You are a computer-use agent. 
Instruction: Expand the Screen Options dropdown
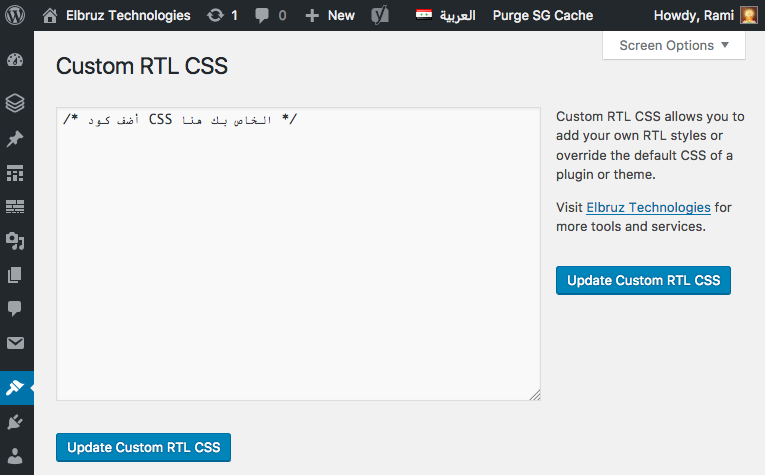[674, 45]
